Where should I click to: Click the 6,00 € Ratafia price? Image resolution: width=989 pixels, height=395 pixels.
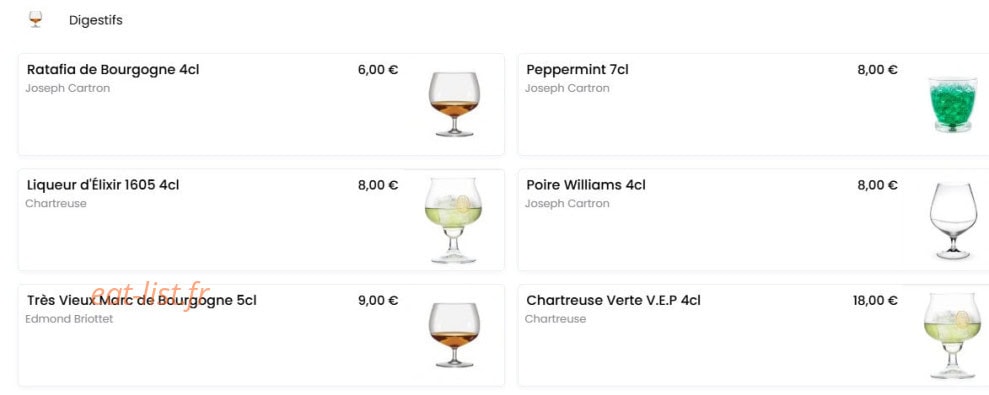point(378,70)
